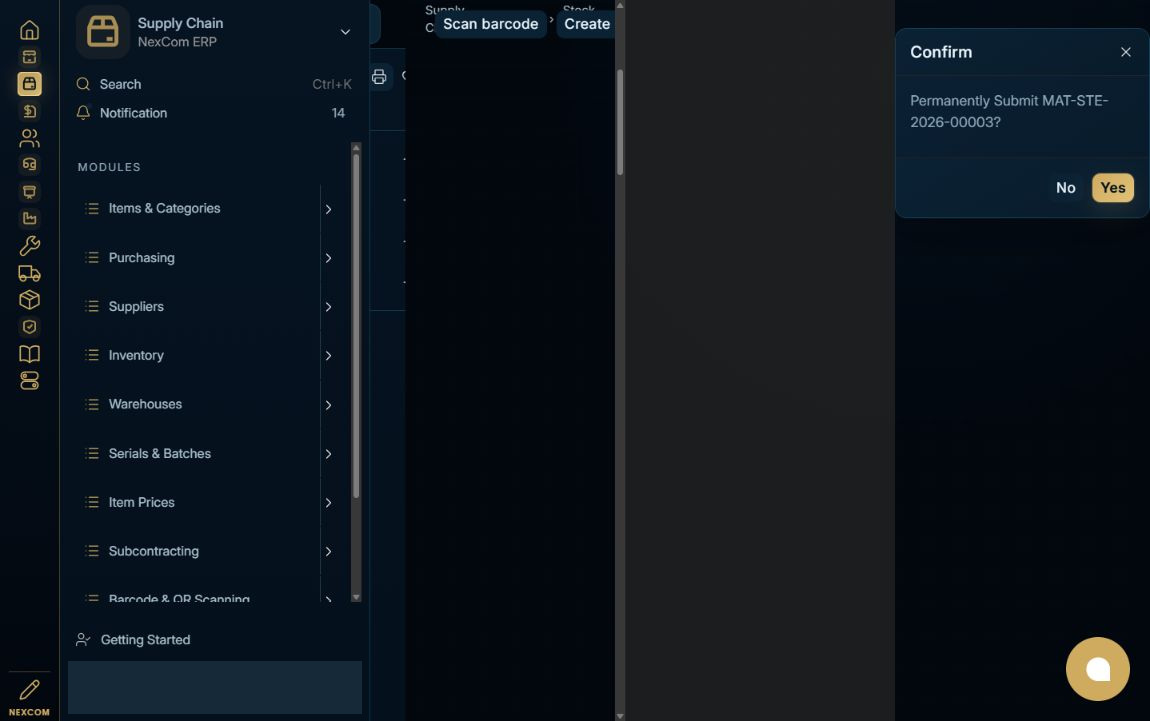Viewport: 1150px width, 721px height.
Task: Expand Serials & Batches chevron
Action: coord(329,454)
